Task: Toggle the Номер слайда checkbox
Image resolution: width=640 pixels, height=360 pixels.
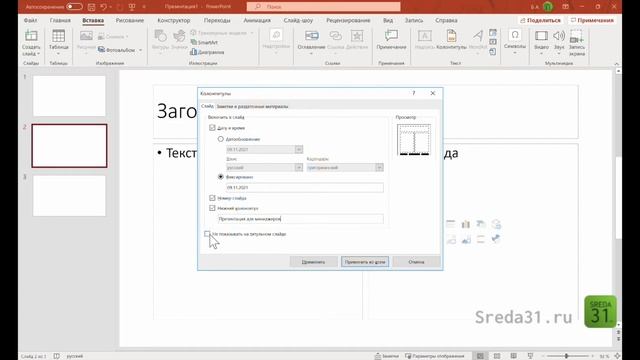Action: tap(212, 198)
